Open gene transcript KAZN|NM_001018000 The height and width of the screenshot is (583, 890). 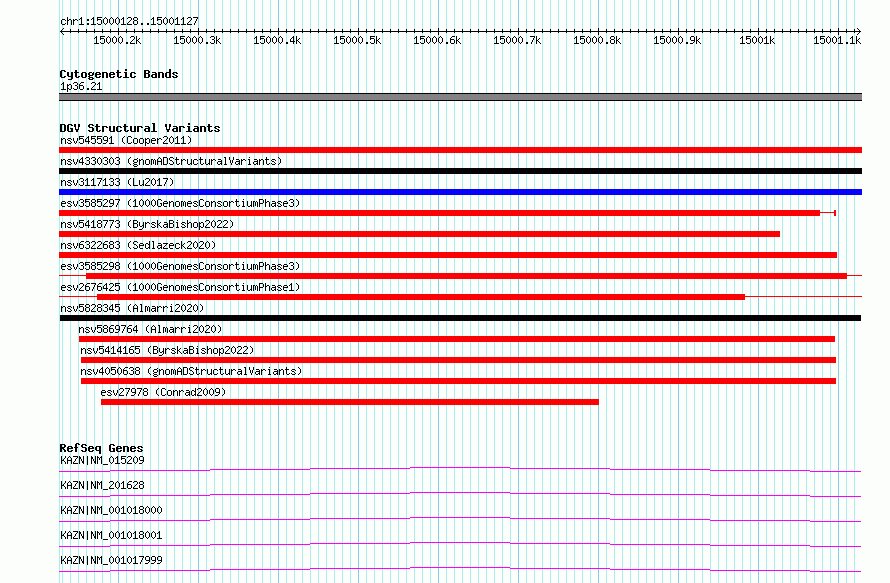click(x=111, y=510)
